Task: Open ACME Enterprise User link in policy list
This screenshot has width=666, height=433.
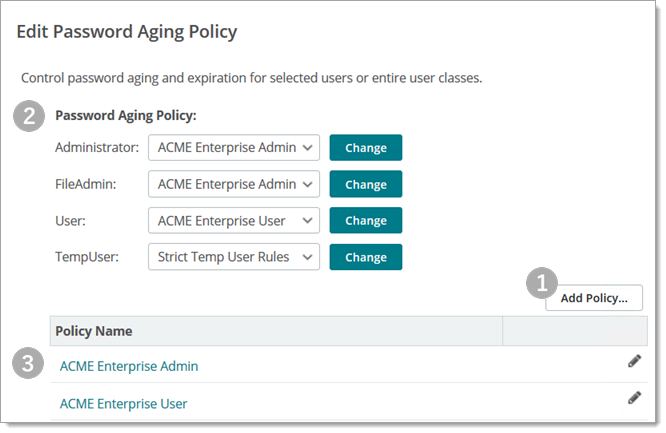Action: point(124,404)
